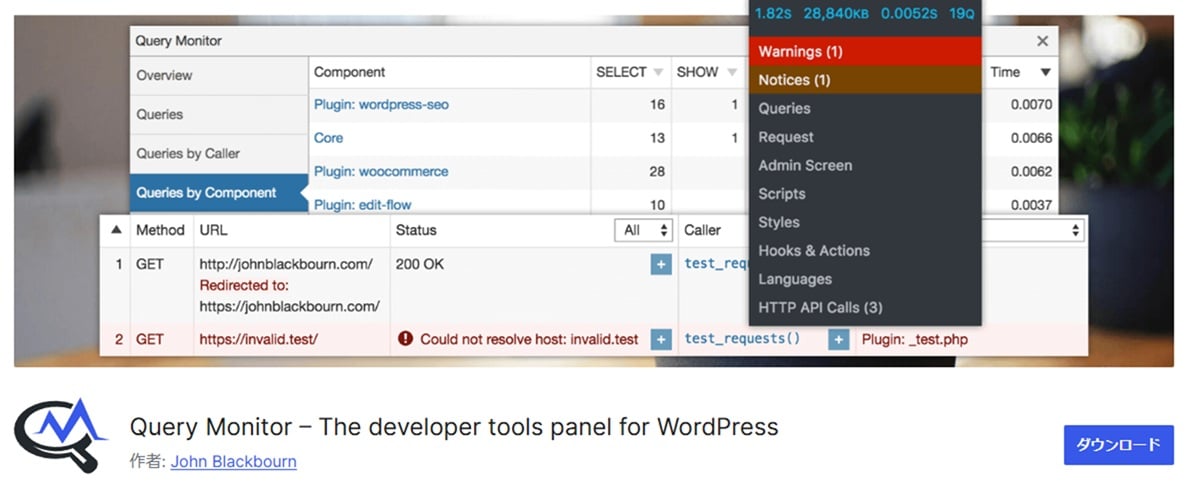The image size is (1200, 490).
Task: Open Warnings (1) menu item
Action: click(800, 51)
